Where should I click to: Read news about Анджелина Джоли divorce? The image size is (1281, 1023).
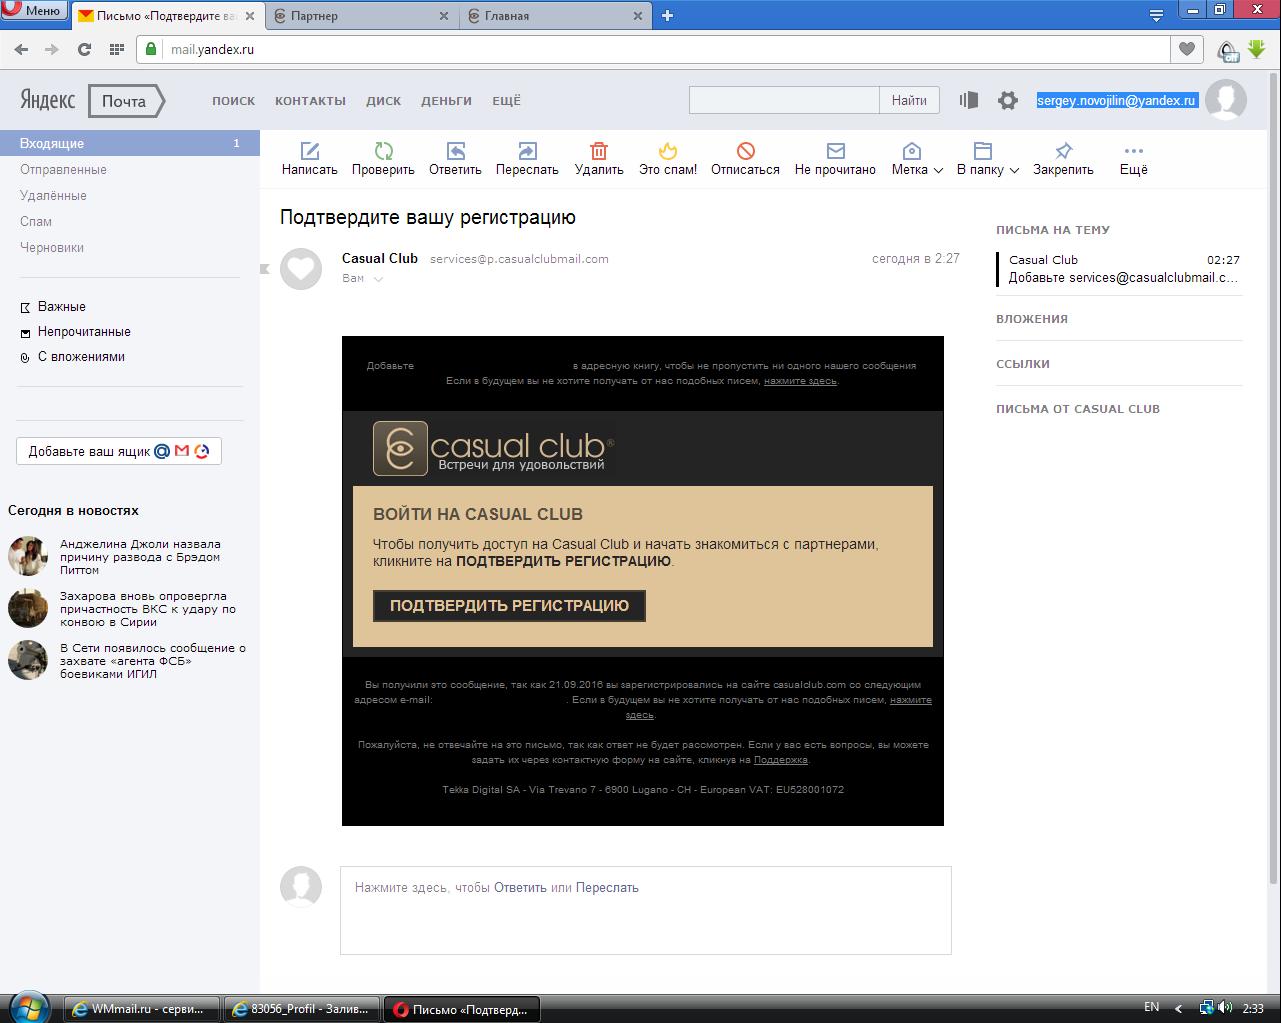(x=140, y=557)
